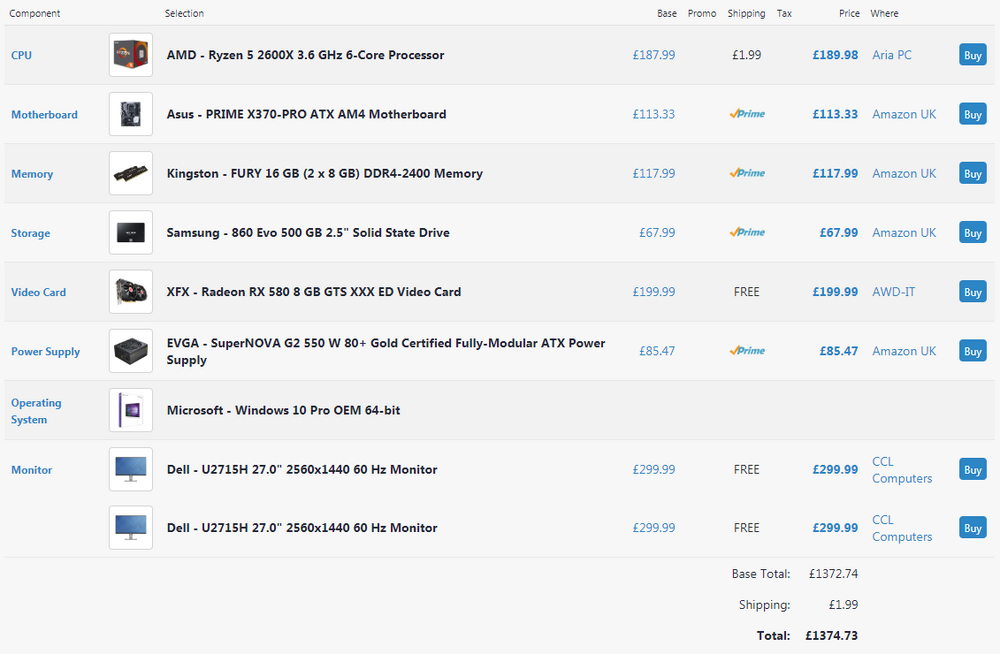This screenshot has height=654, width=1000.
Task: Click the grand Total value £1374.73
Action: tap(832, 635)
